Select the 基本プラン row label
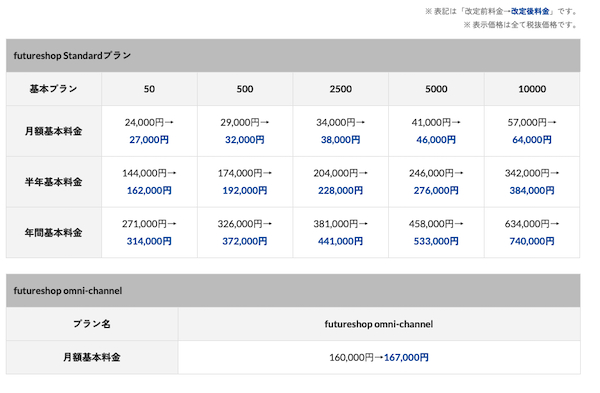Viewport: 600px width, 393px height. coord(54,89)
